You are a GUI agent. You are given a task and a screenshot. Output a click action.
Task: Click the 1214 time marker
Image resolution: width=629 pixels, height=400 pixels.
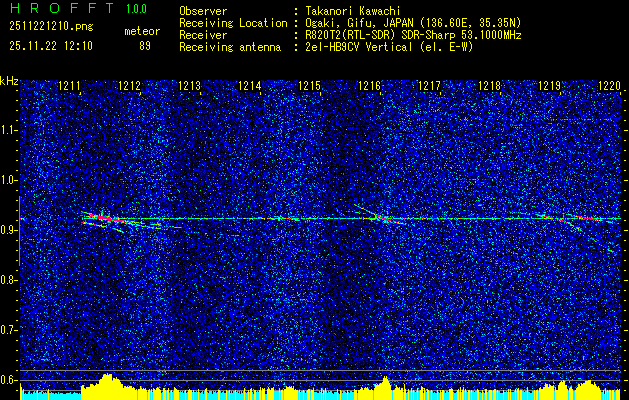(249, 86)
